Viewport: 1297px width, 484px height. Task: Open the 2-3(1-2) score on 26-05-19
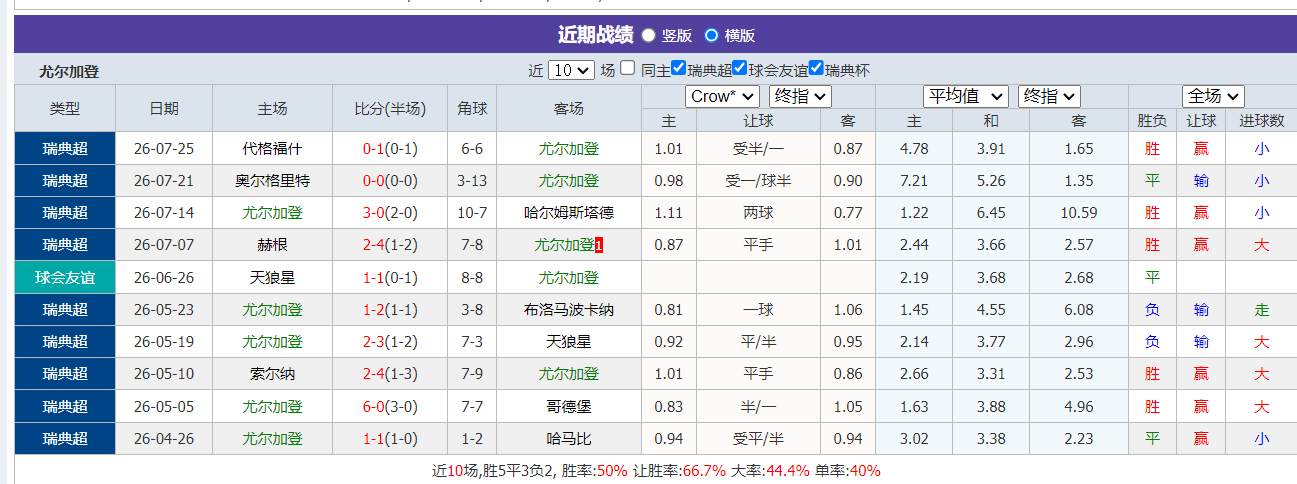point(390,341)
